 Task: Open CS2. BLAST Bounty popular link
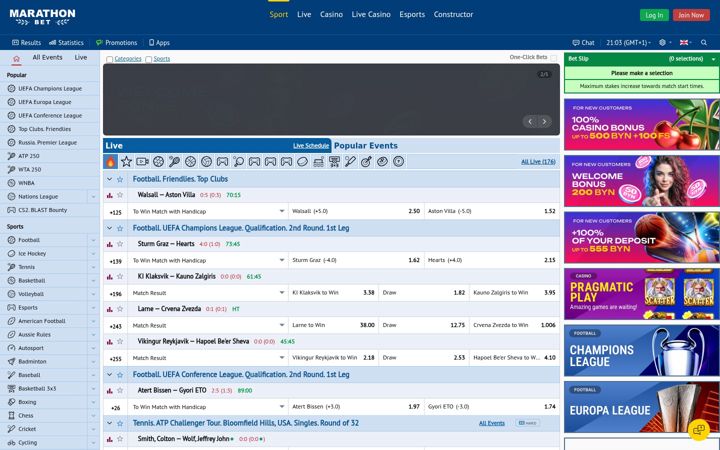42,210
